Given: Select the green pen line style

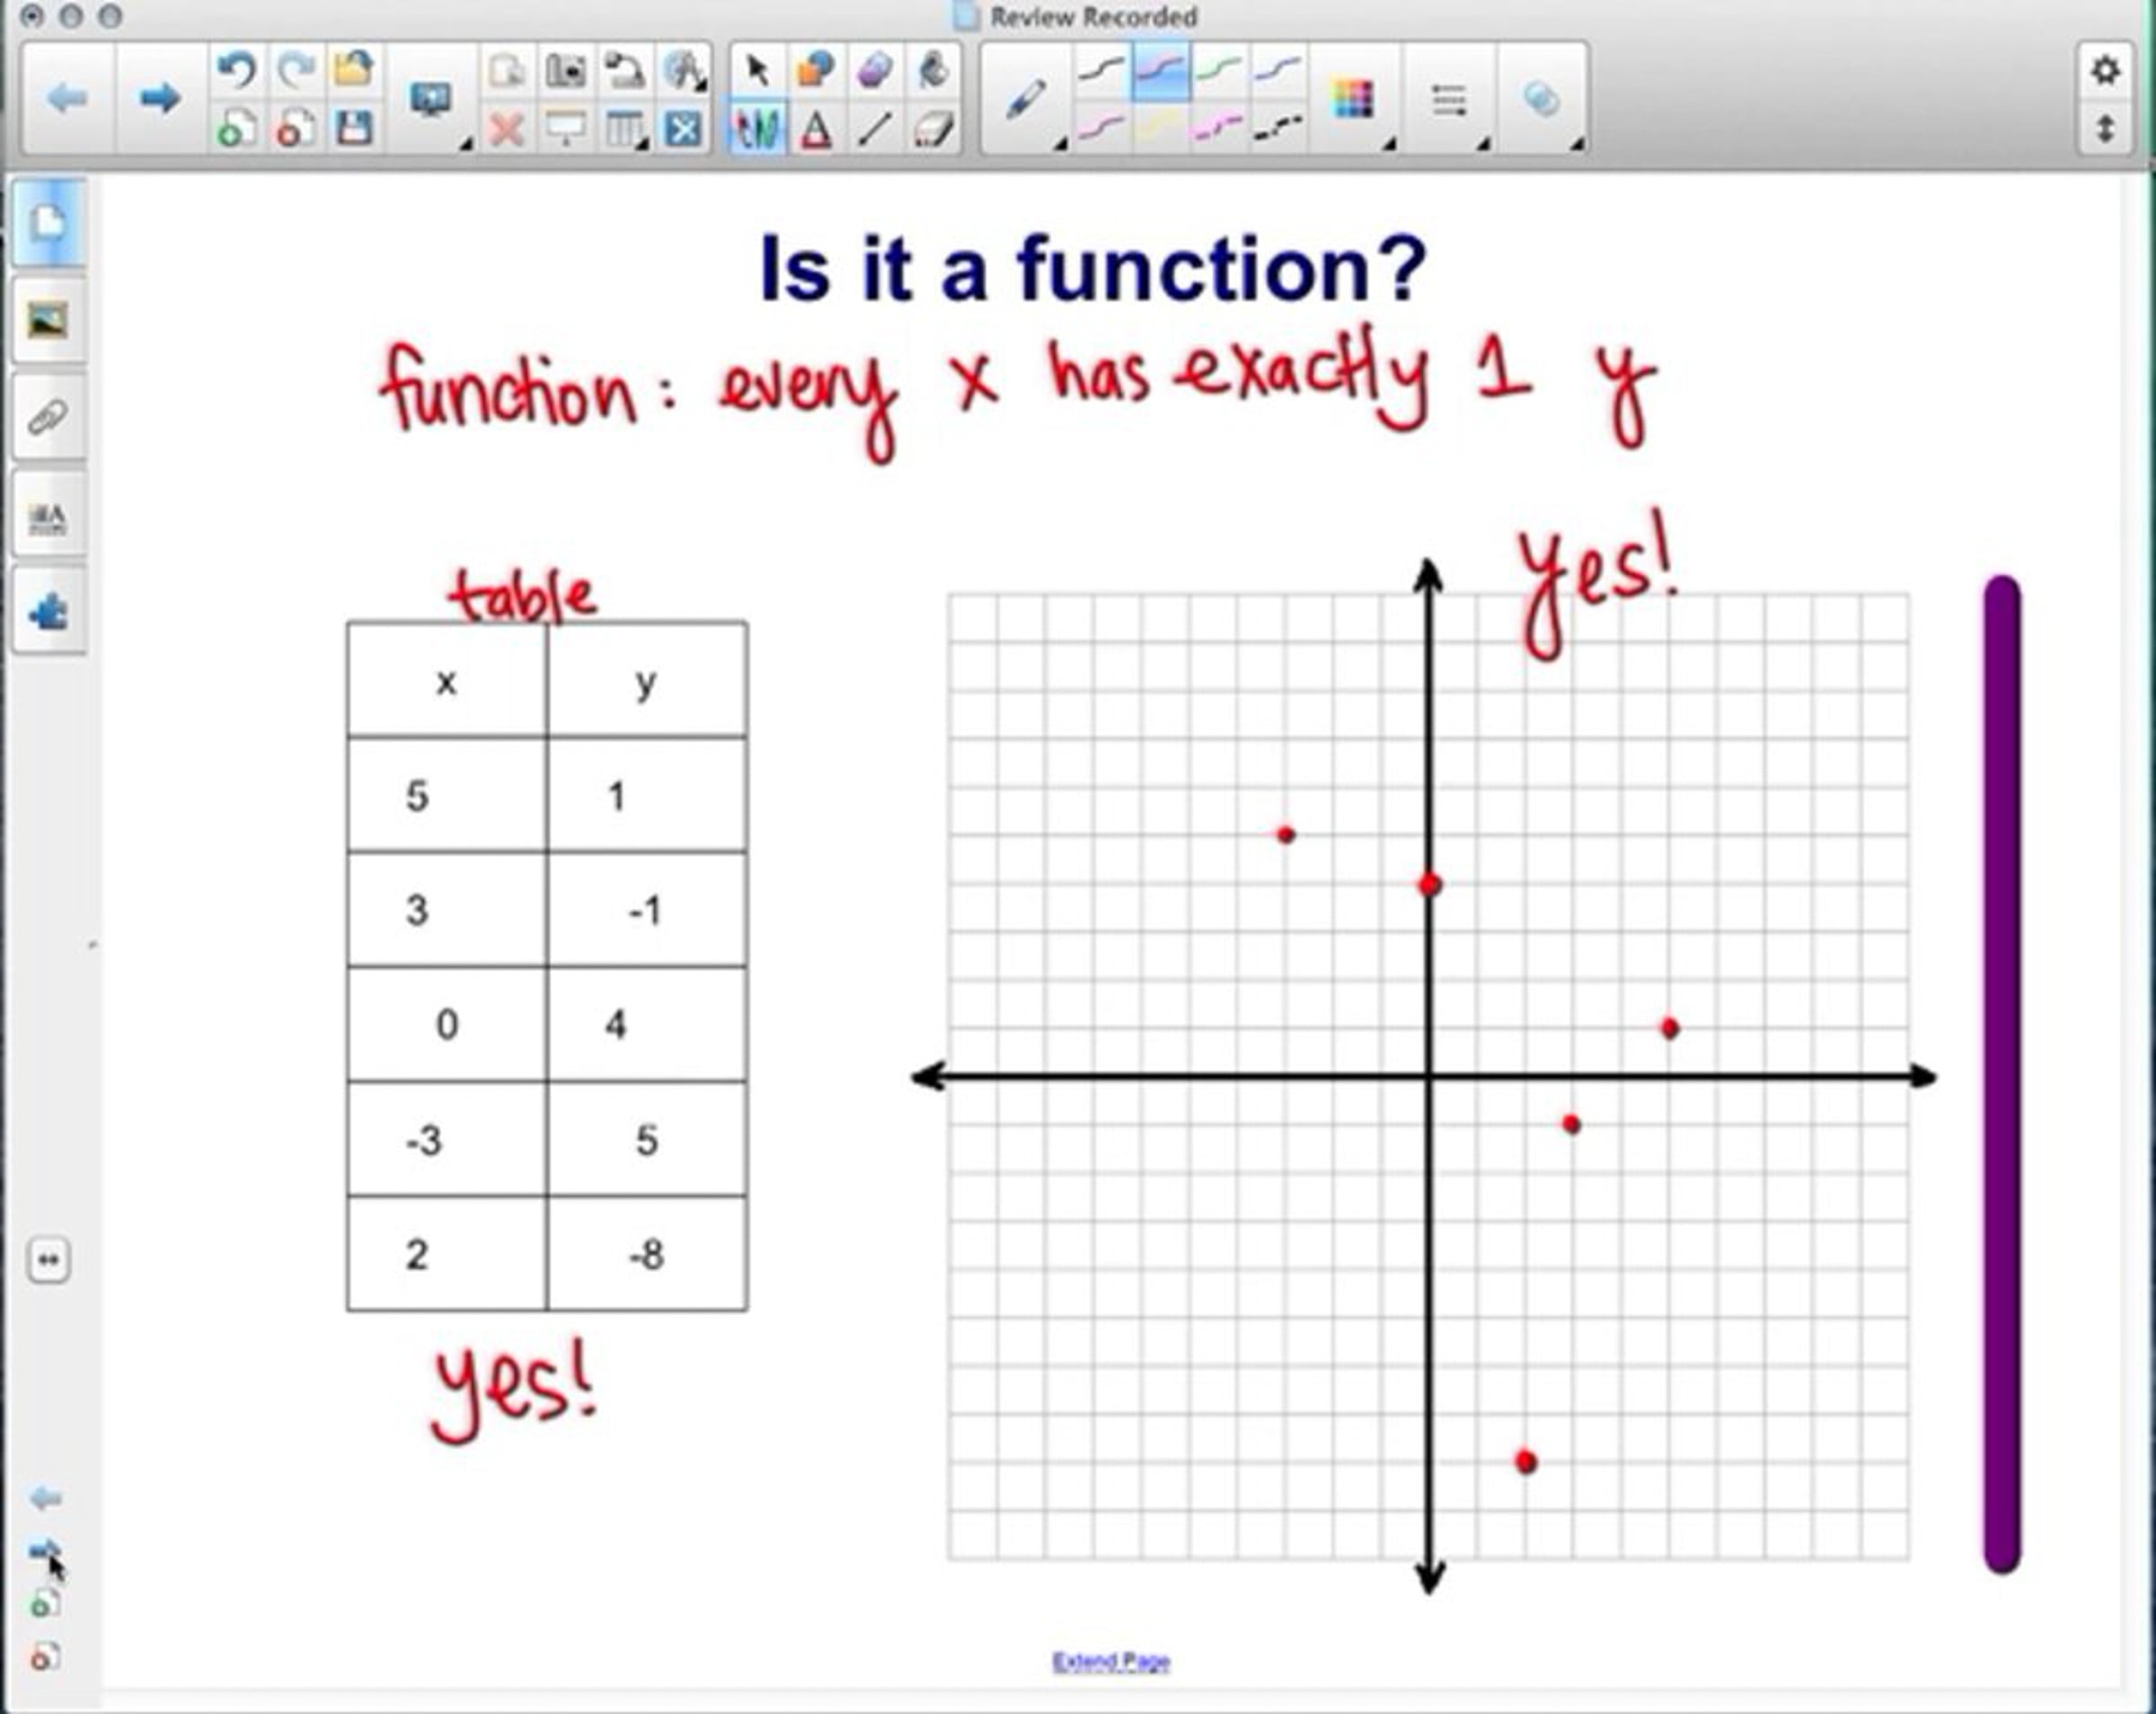Looking at the screenshot, I should click(x=1219, y=70).
